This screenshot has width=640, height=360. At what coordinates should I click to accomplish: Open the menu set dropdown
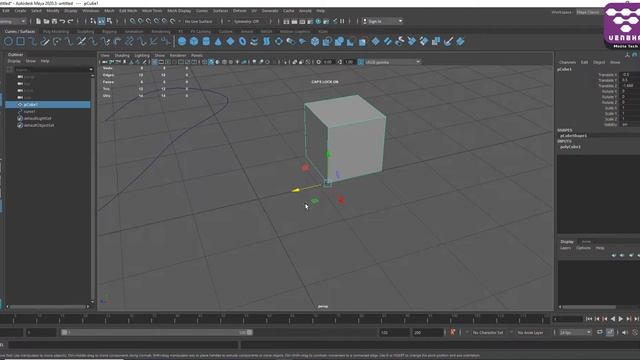coord(13,21)
